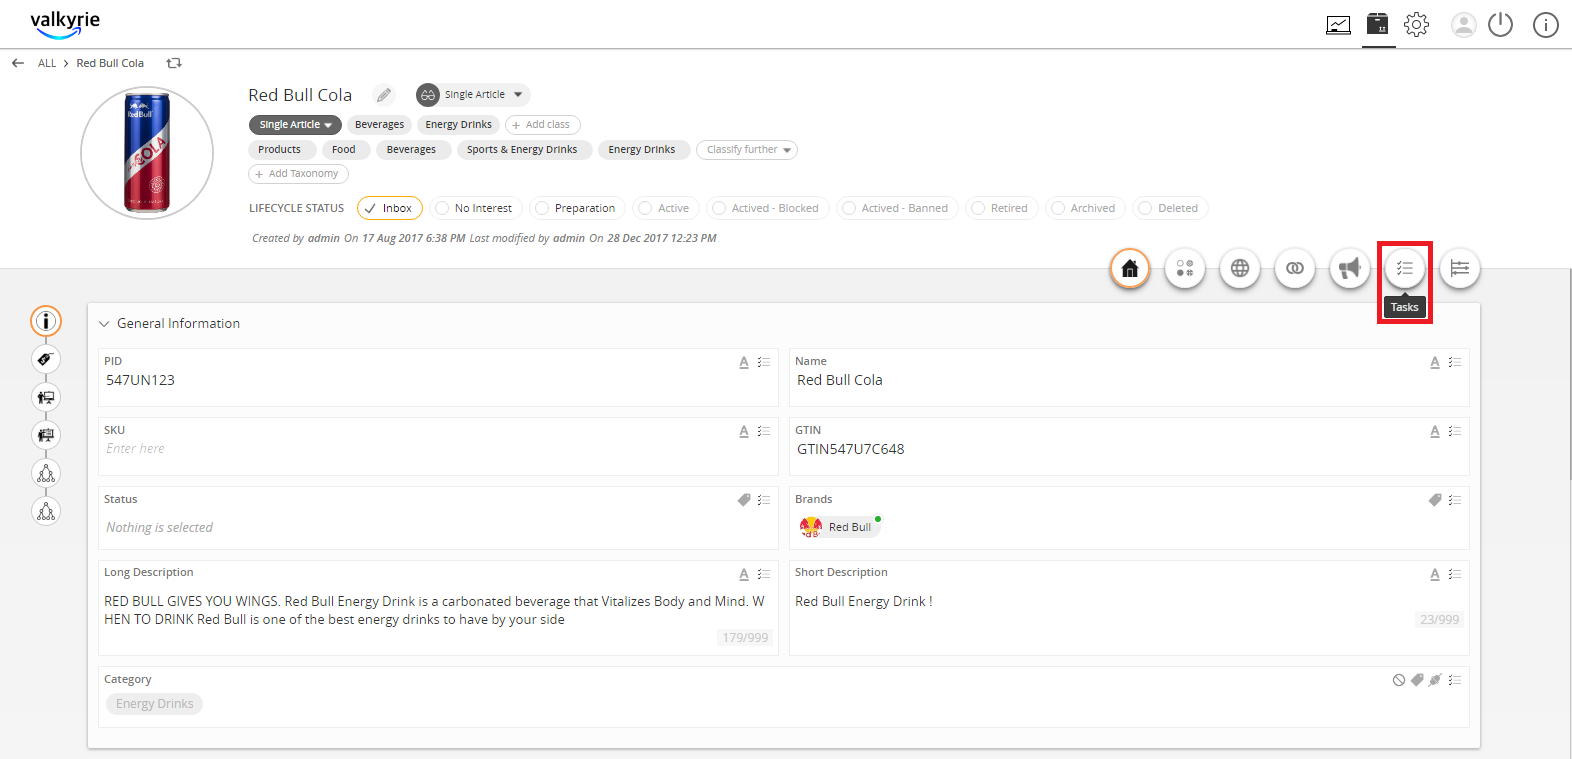The width and height of the screenshot is (1572, 759).
Task: Select the Deleted lifecycle status
Action: tap(1170, 208)
